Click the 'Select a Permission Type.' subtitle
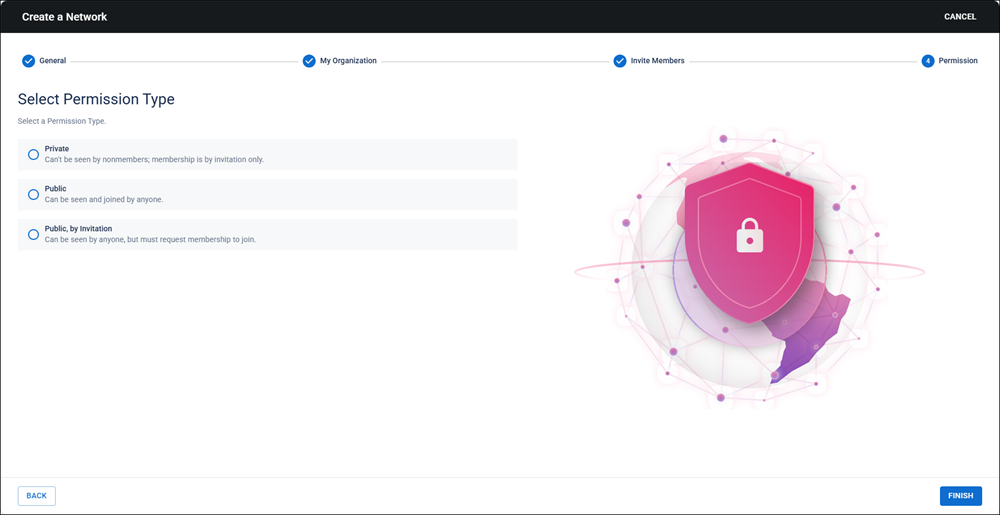 click(x=62, y=121)
